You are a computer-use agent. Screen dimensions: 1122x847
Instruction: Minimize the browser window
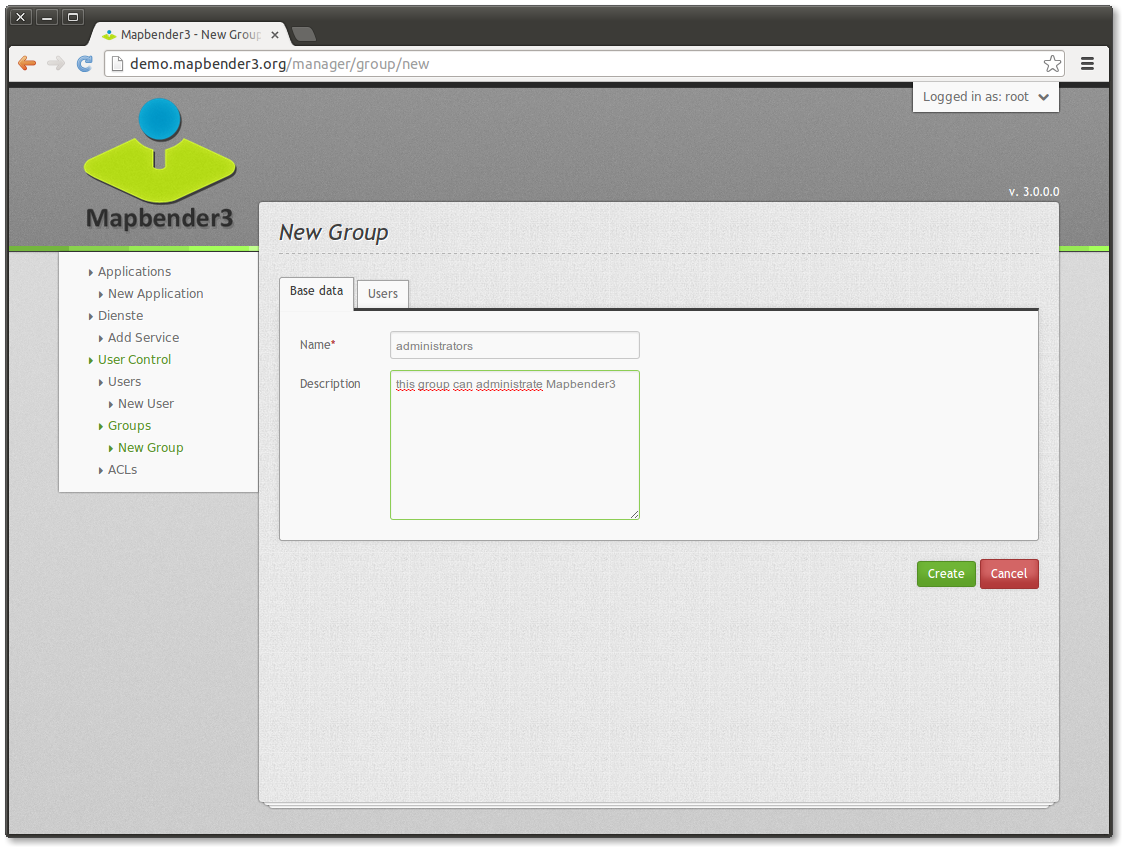click(47, 16)
